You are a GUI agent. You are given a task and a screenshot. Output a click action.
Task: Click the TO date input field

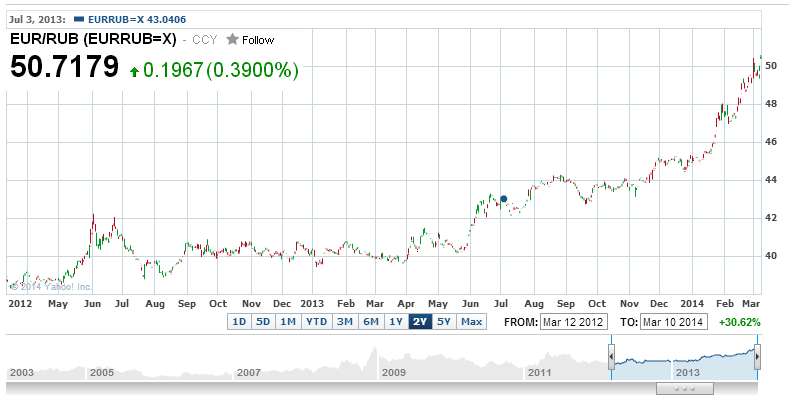point(674,322)
